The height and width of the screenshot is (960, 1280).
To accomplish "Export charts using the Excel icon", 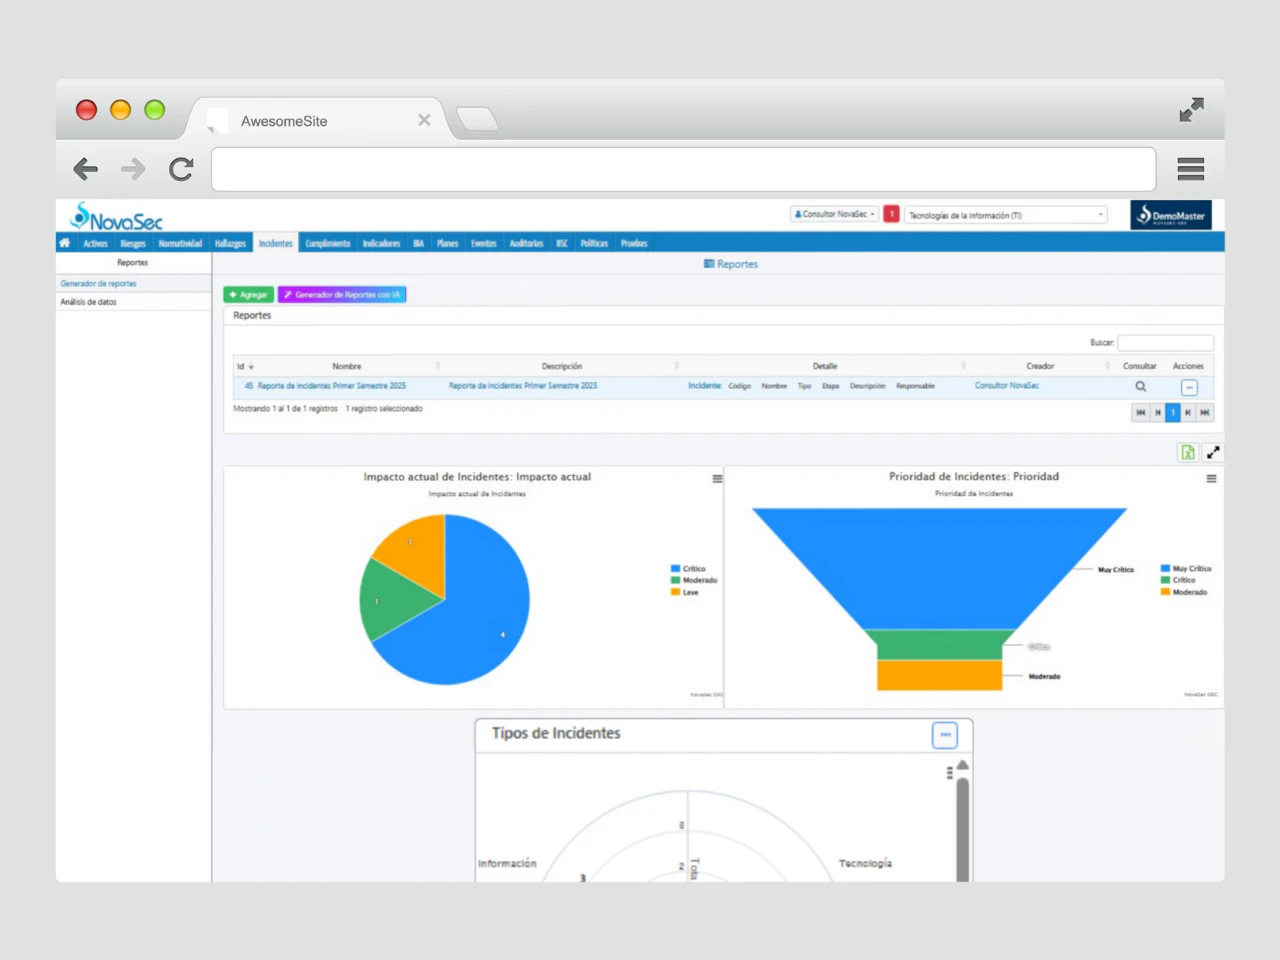I will 1187,453.
